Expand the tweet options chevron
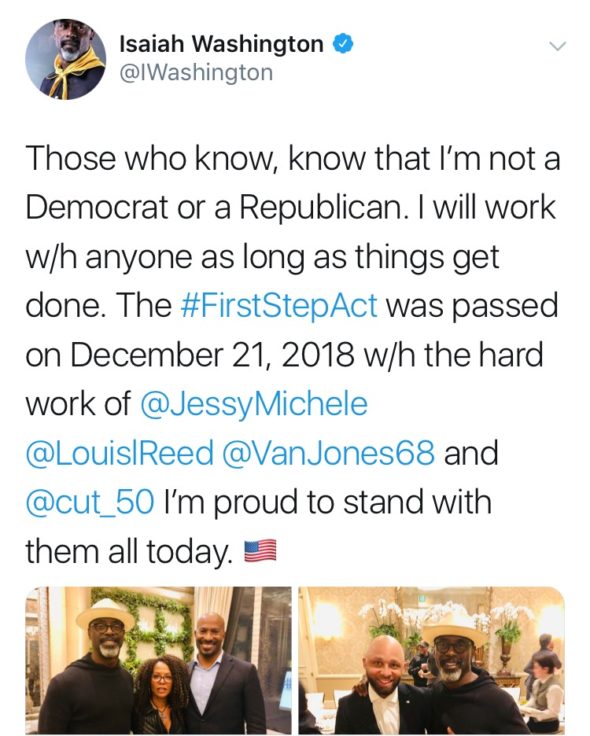Viewport: 590px width, 736px height. click(x=558, y=46)
